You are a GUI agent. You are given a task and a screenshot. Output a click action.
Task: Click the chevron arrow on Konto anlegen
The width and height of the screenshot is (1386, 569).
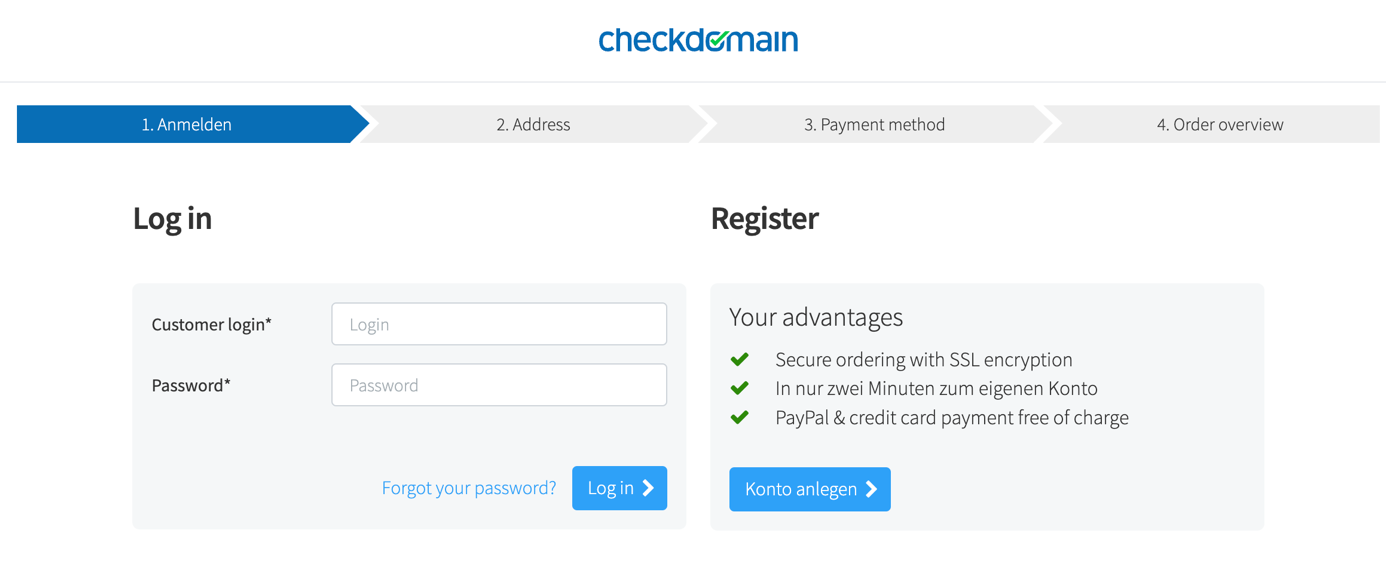point(872,489)
